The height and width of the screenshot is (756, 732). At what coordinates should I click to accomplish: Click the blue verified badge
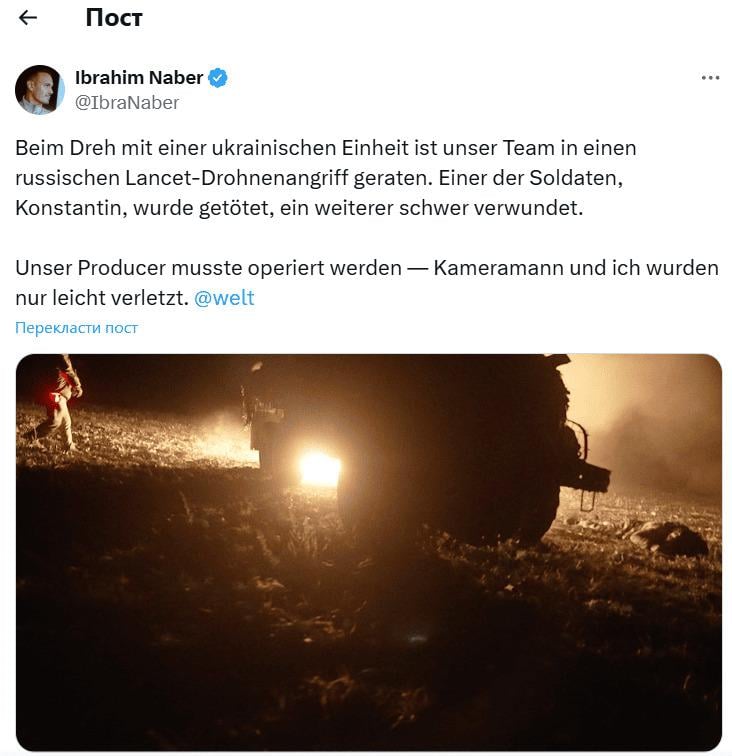218,78
